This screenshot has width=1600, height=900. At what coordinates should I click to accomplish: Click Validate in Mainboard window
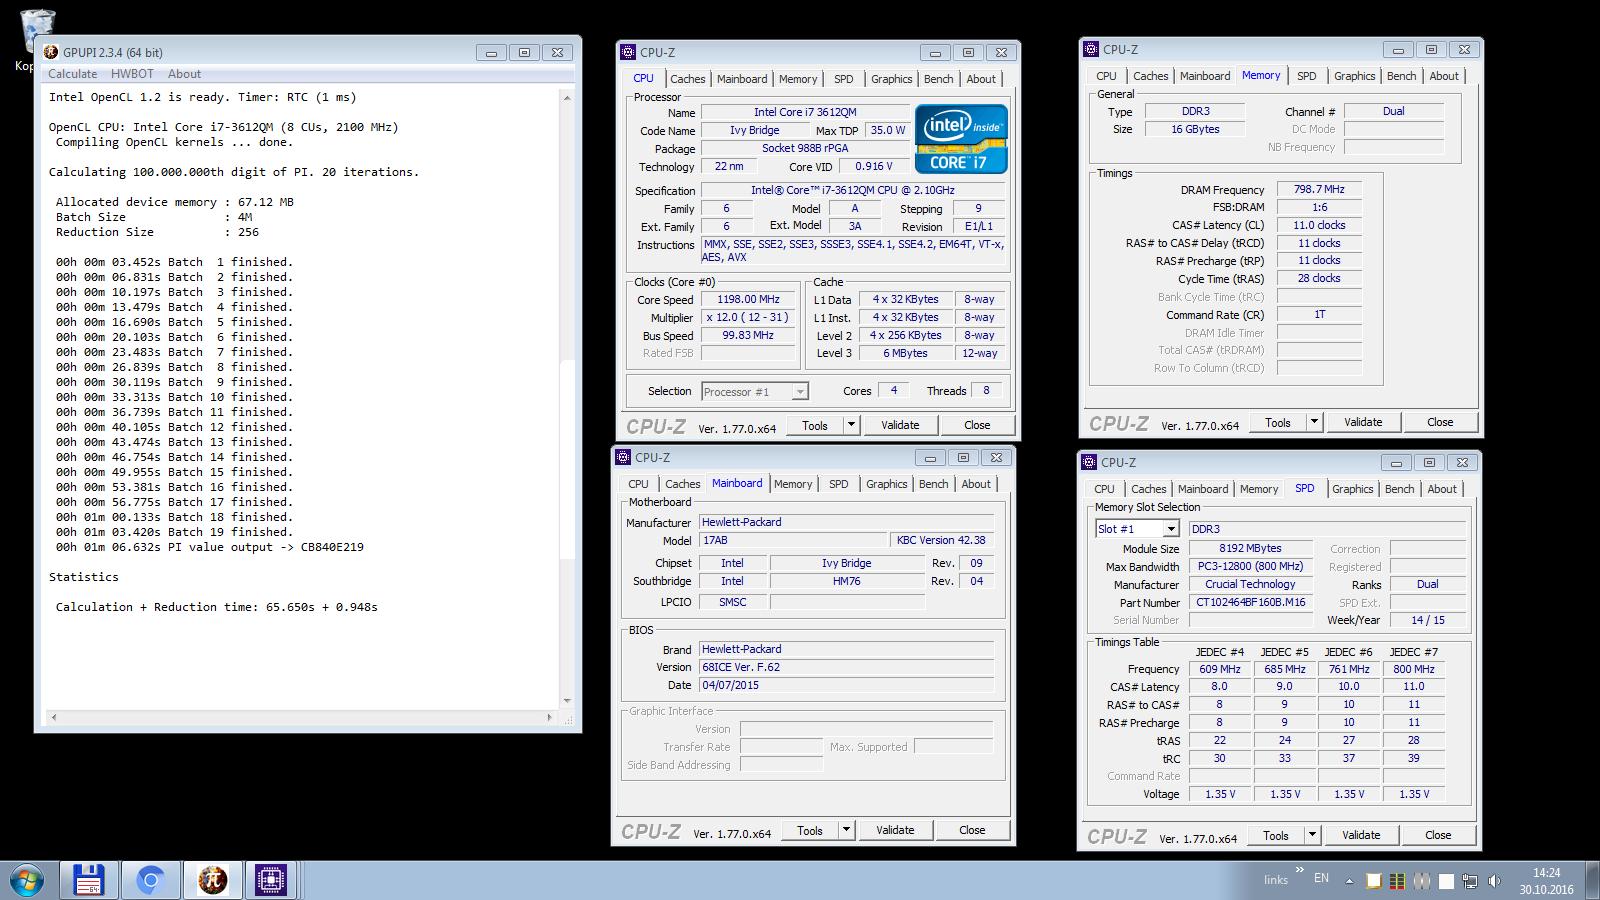coord(895,830)
